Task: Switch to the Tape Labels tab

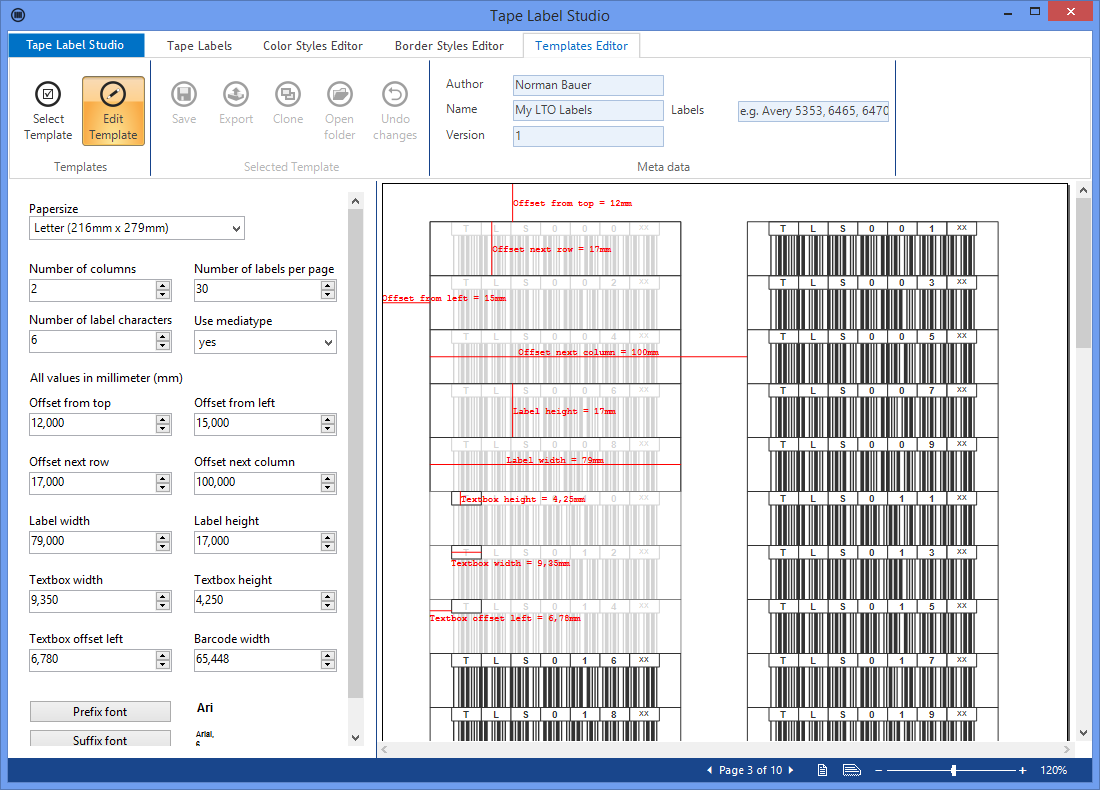Action: [199, 46]
